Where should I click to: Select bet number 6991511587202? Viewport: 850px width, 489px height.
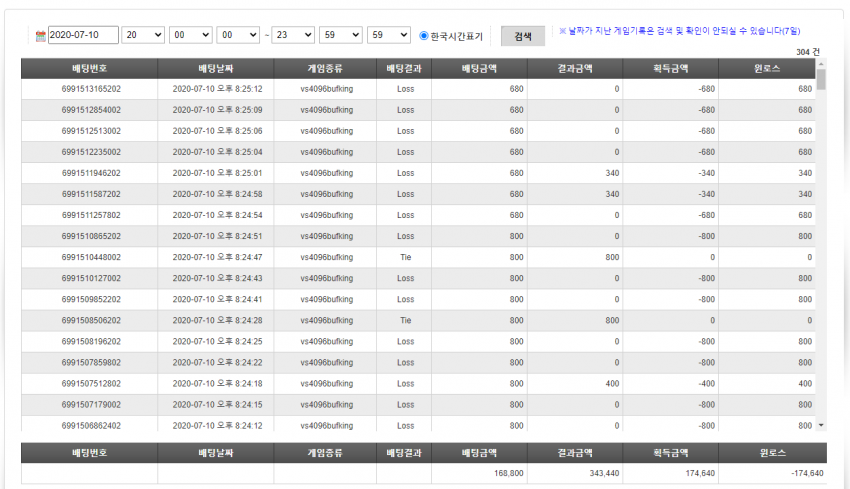click(x=91, y=194)
